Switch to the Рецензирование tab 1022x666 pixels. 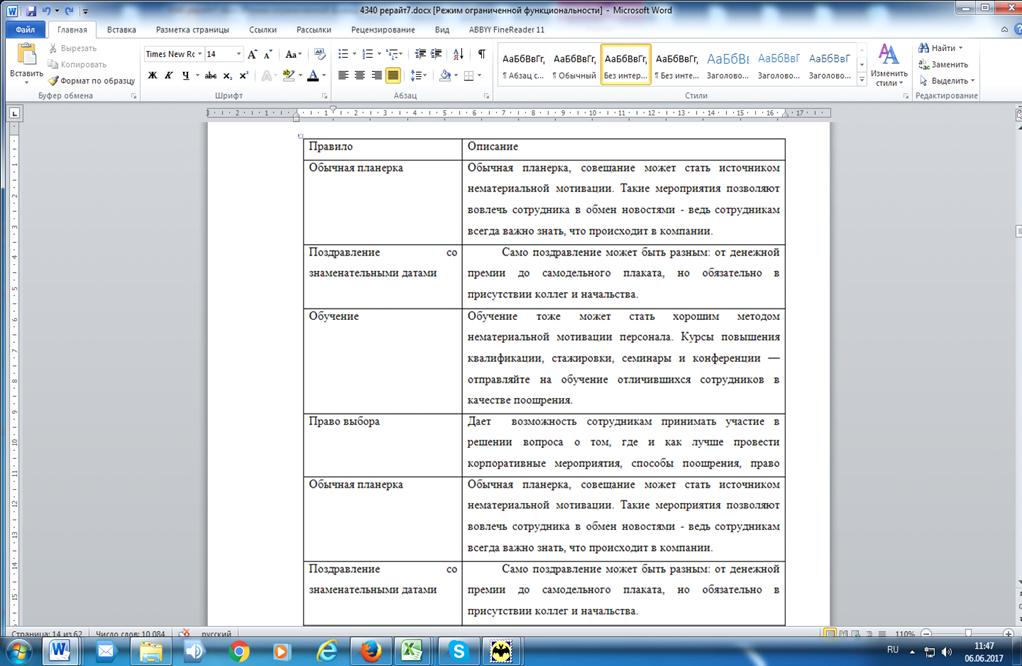pyautogui.click(x=383, y=30)
